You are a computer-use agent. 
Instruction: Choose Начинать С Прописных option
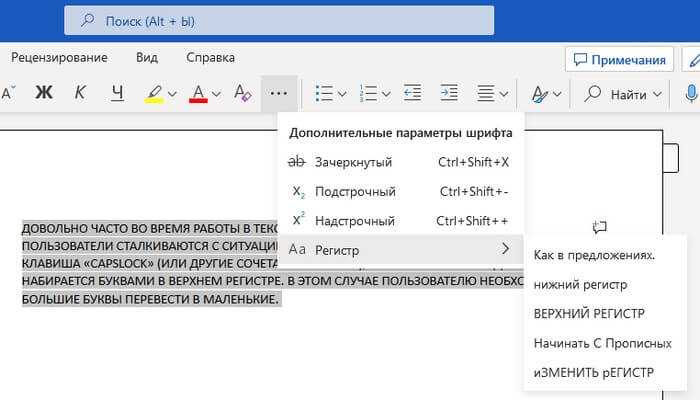coord(603,343)
